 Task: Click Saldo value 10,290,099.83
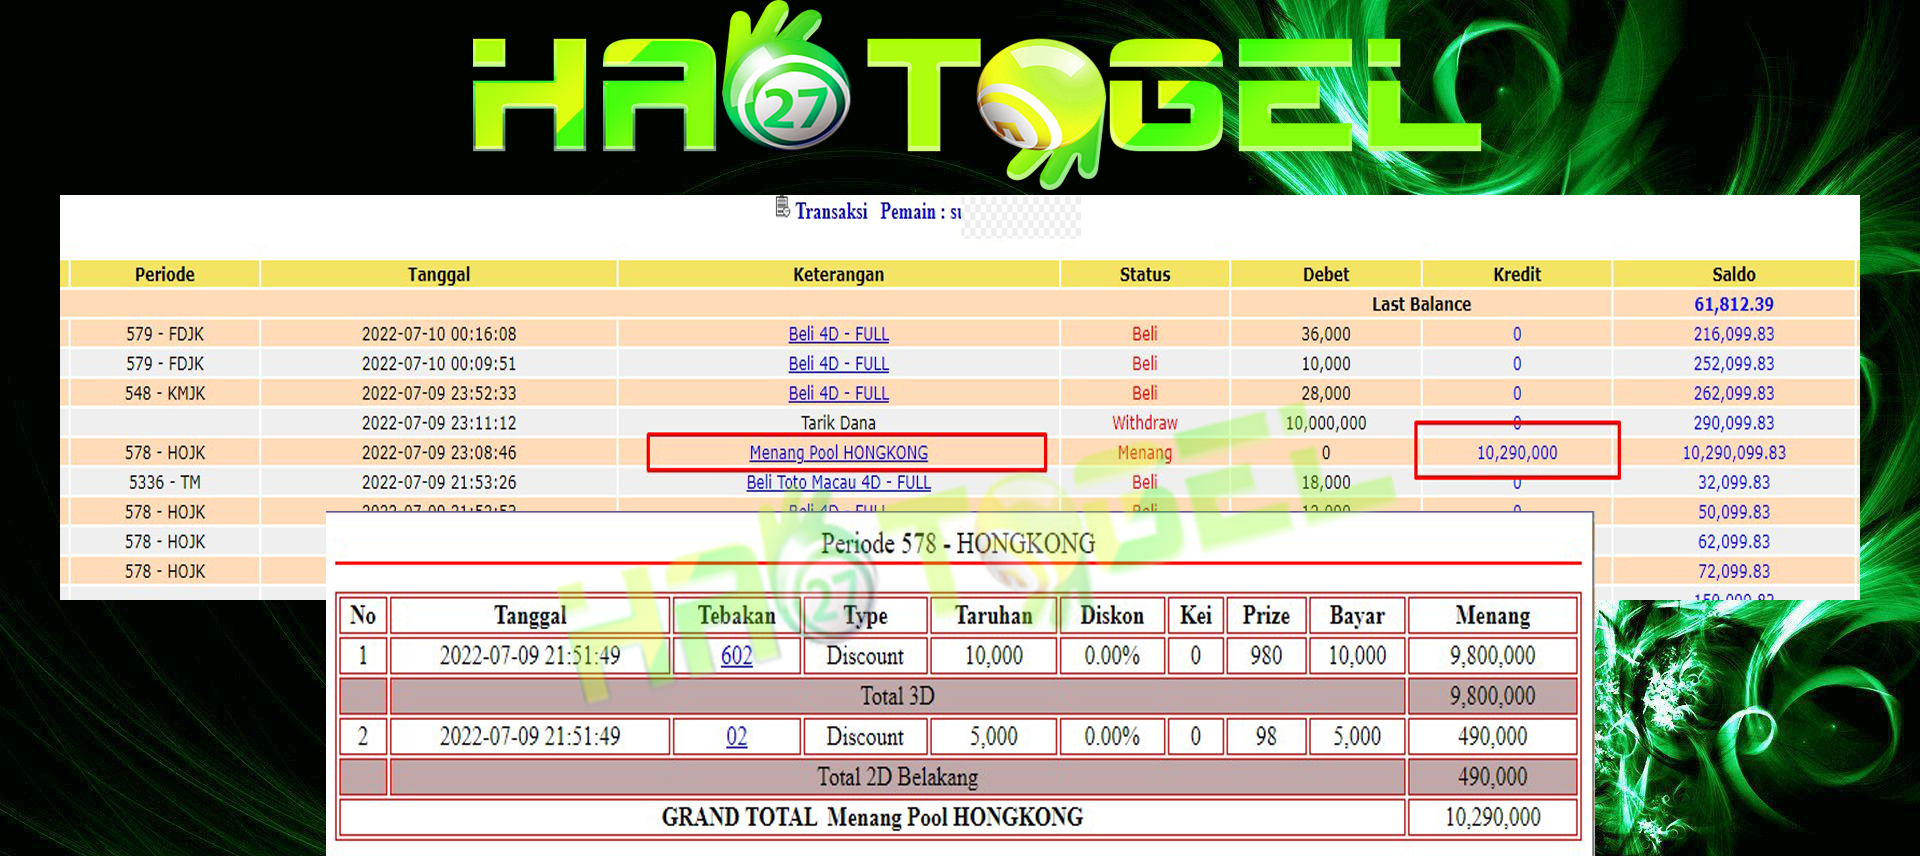(x=1733, y=453)
